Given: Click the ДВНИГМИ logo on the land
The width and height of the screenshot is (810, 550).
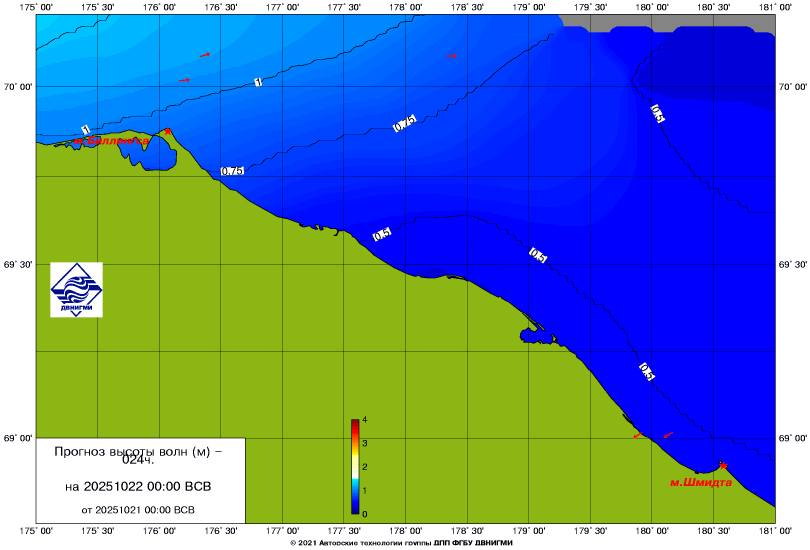Looking at the screenshot, I should click(x=77, y=290).
